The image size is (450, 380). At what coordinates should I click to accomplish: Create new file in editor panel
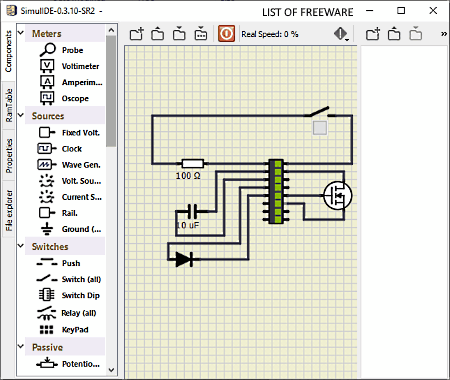(x=373, y=34)
